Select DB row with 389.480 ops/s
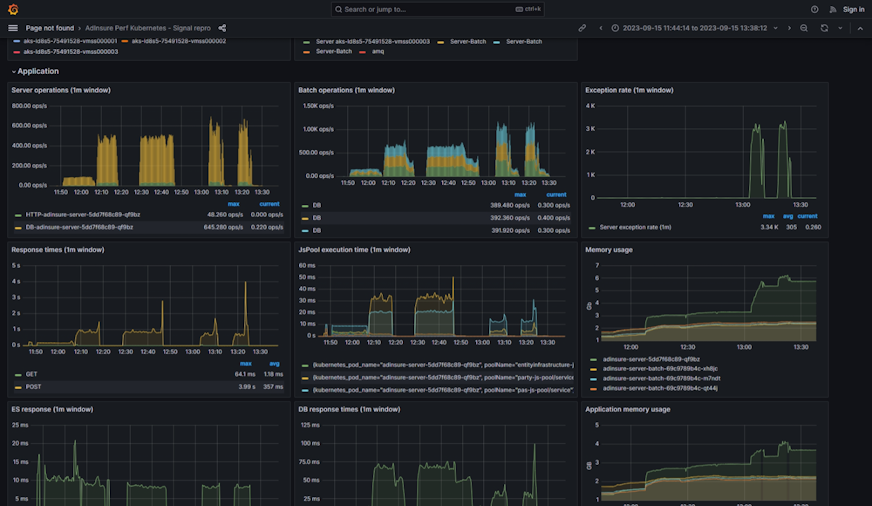 point(435,205)
